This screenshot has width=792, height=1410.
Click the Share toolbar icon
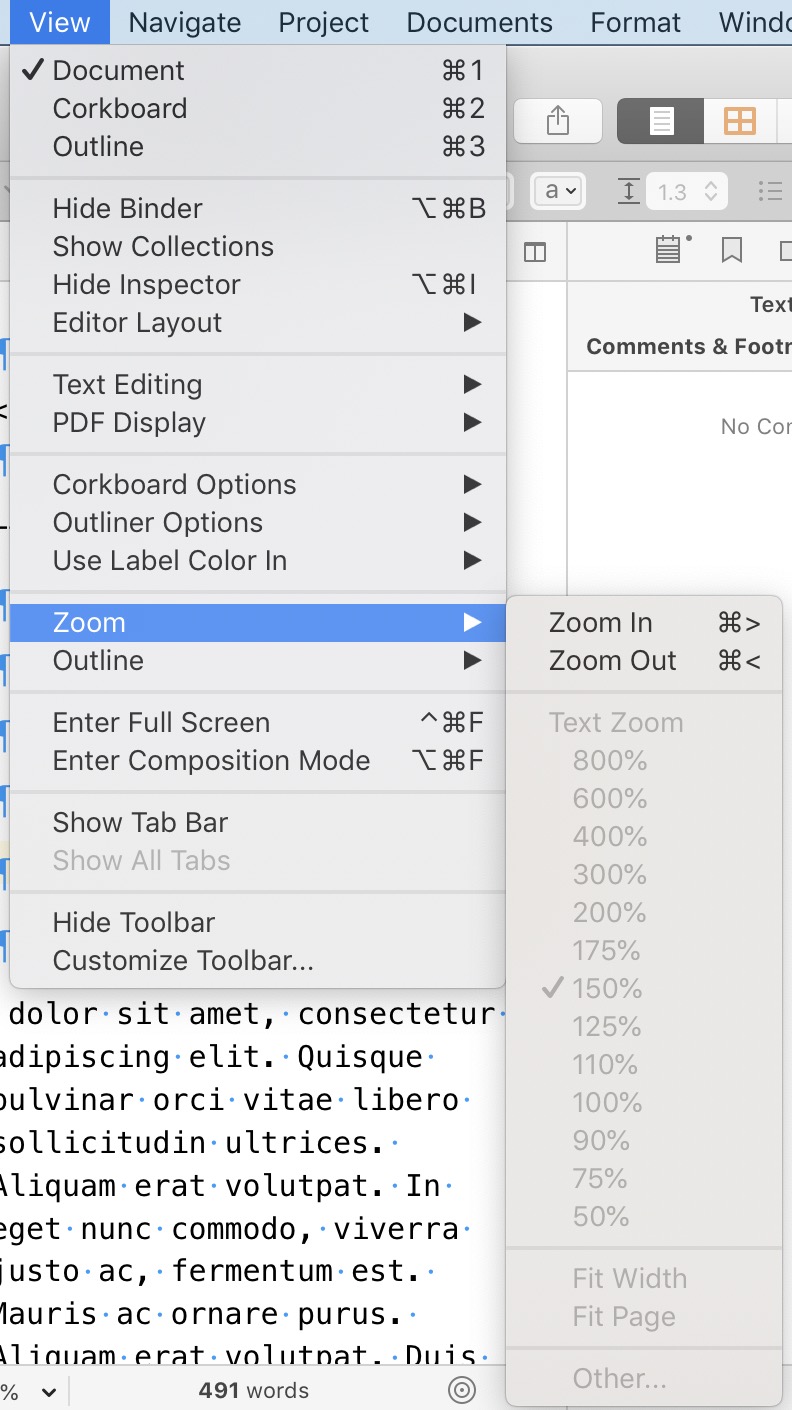click(x=558, y=122)
